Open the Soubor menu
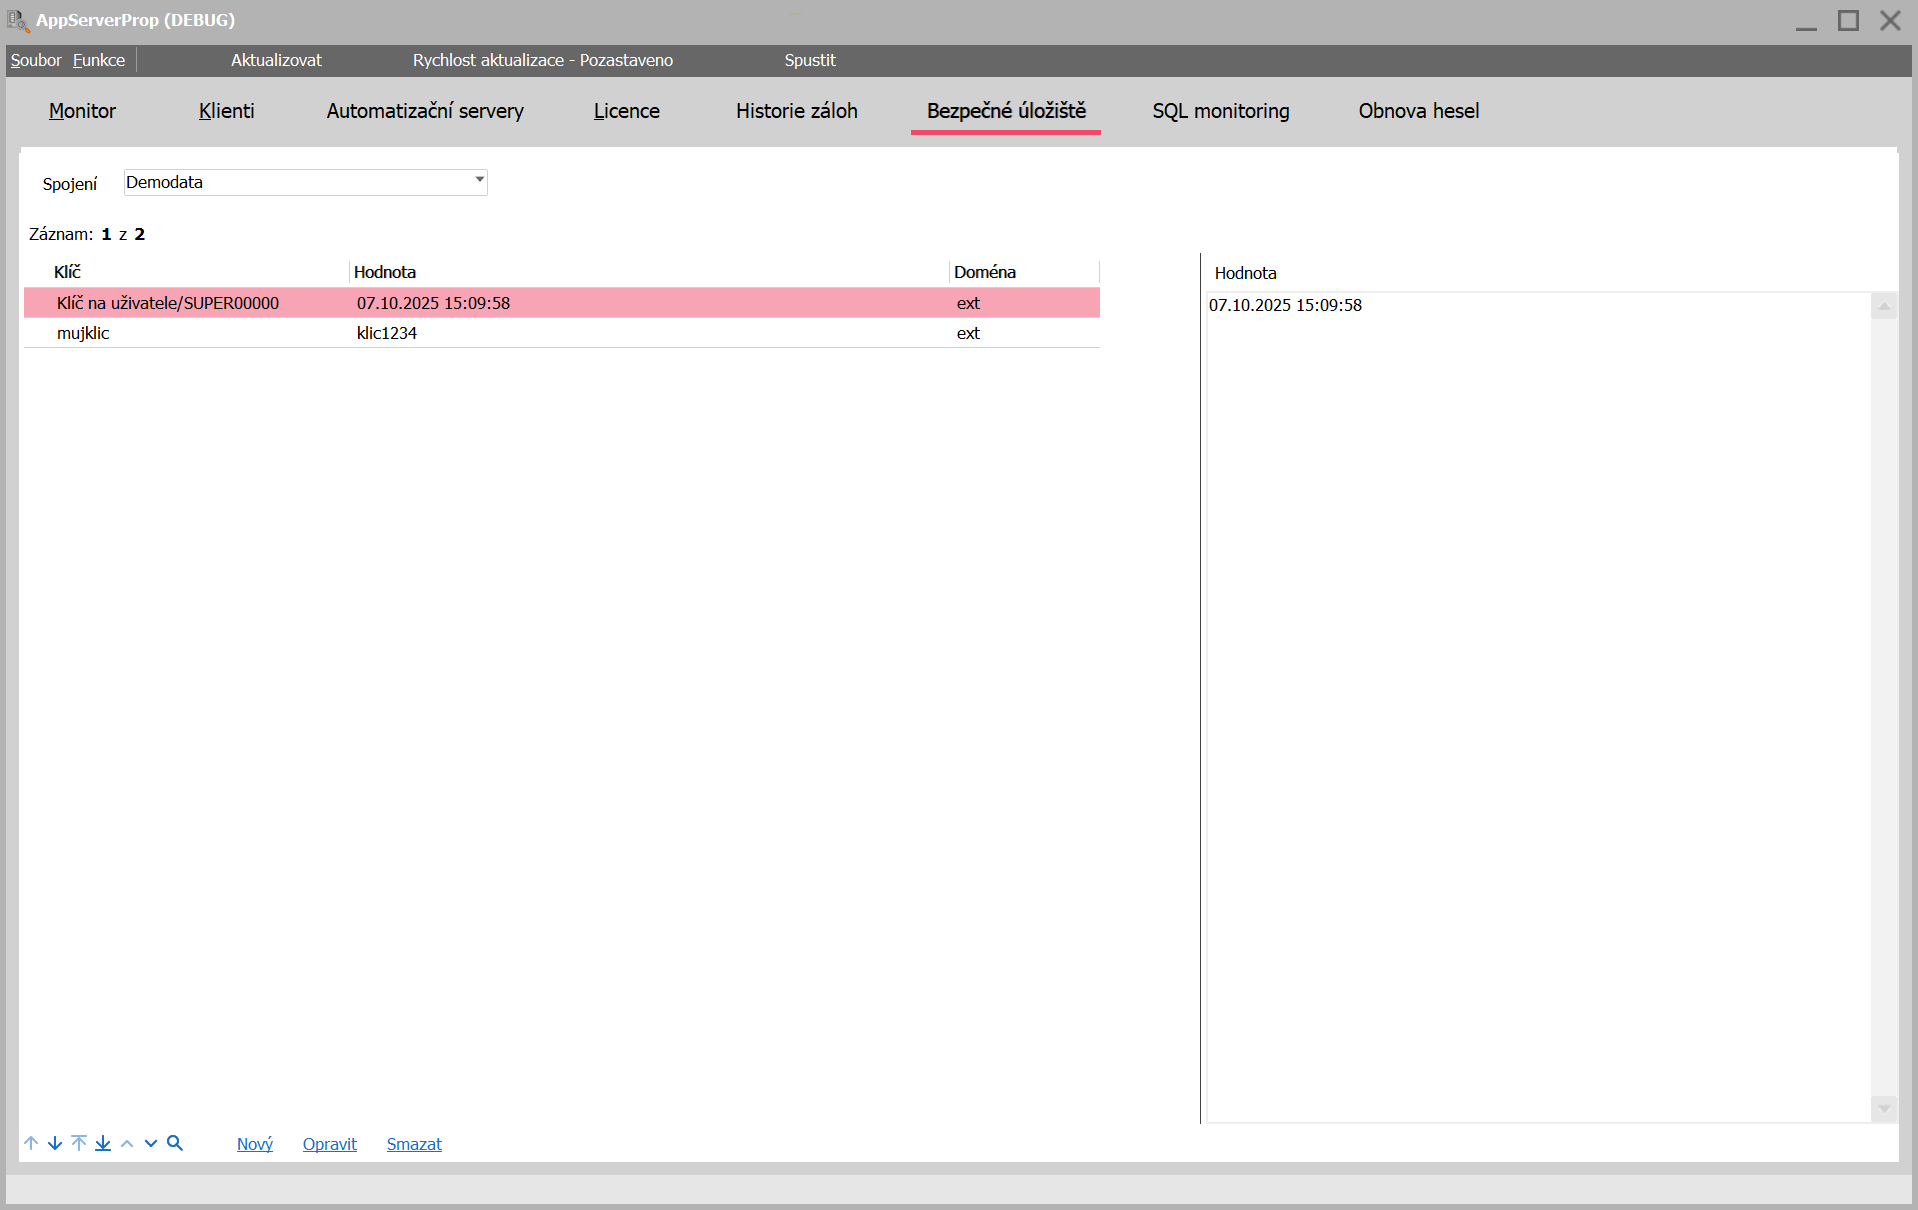Viewport: 1918px width, 1210px height. point(36,60)
